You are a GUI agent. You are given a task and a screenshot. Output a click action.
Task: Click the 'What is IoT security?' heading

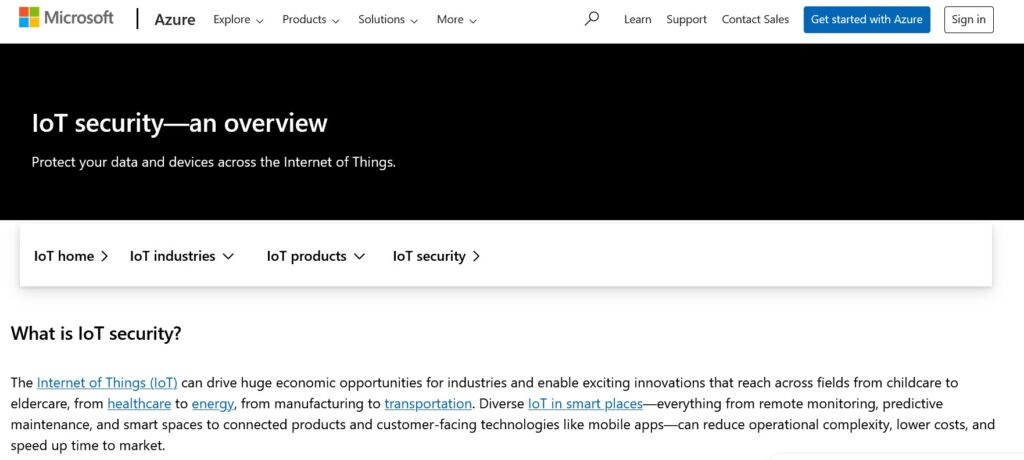tap(96, 334)
